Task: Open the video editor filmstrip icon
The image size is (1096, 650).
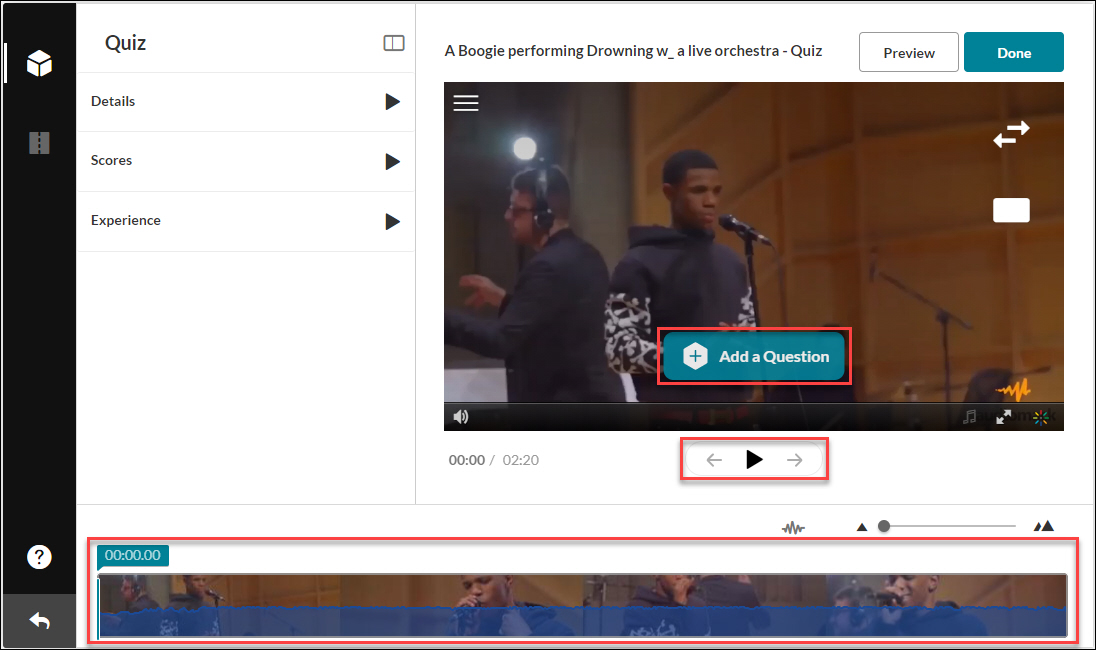Action: 39,143
